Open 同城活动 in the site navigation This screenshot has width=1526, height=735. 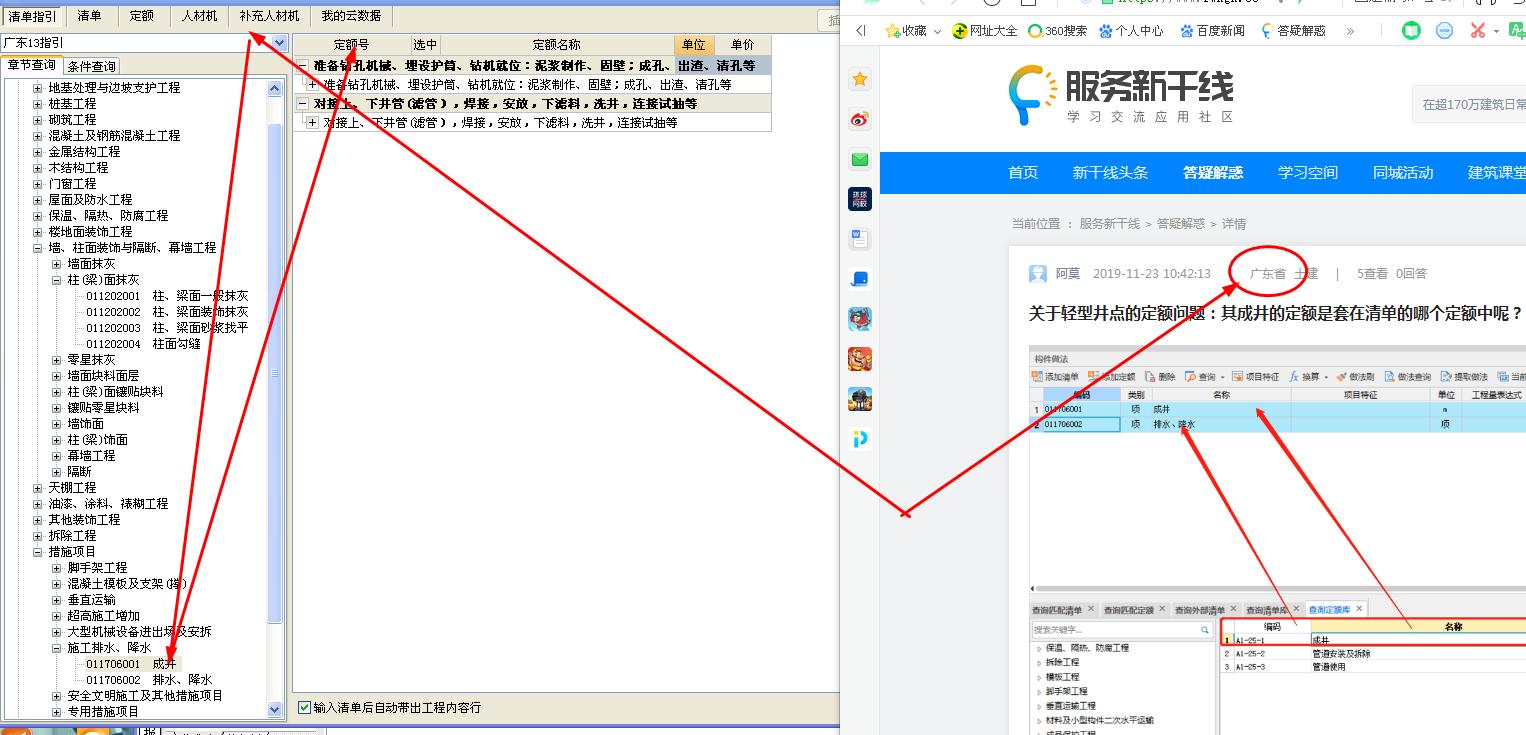point(1403,173)
